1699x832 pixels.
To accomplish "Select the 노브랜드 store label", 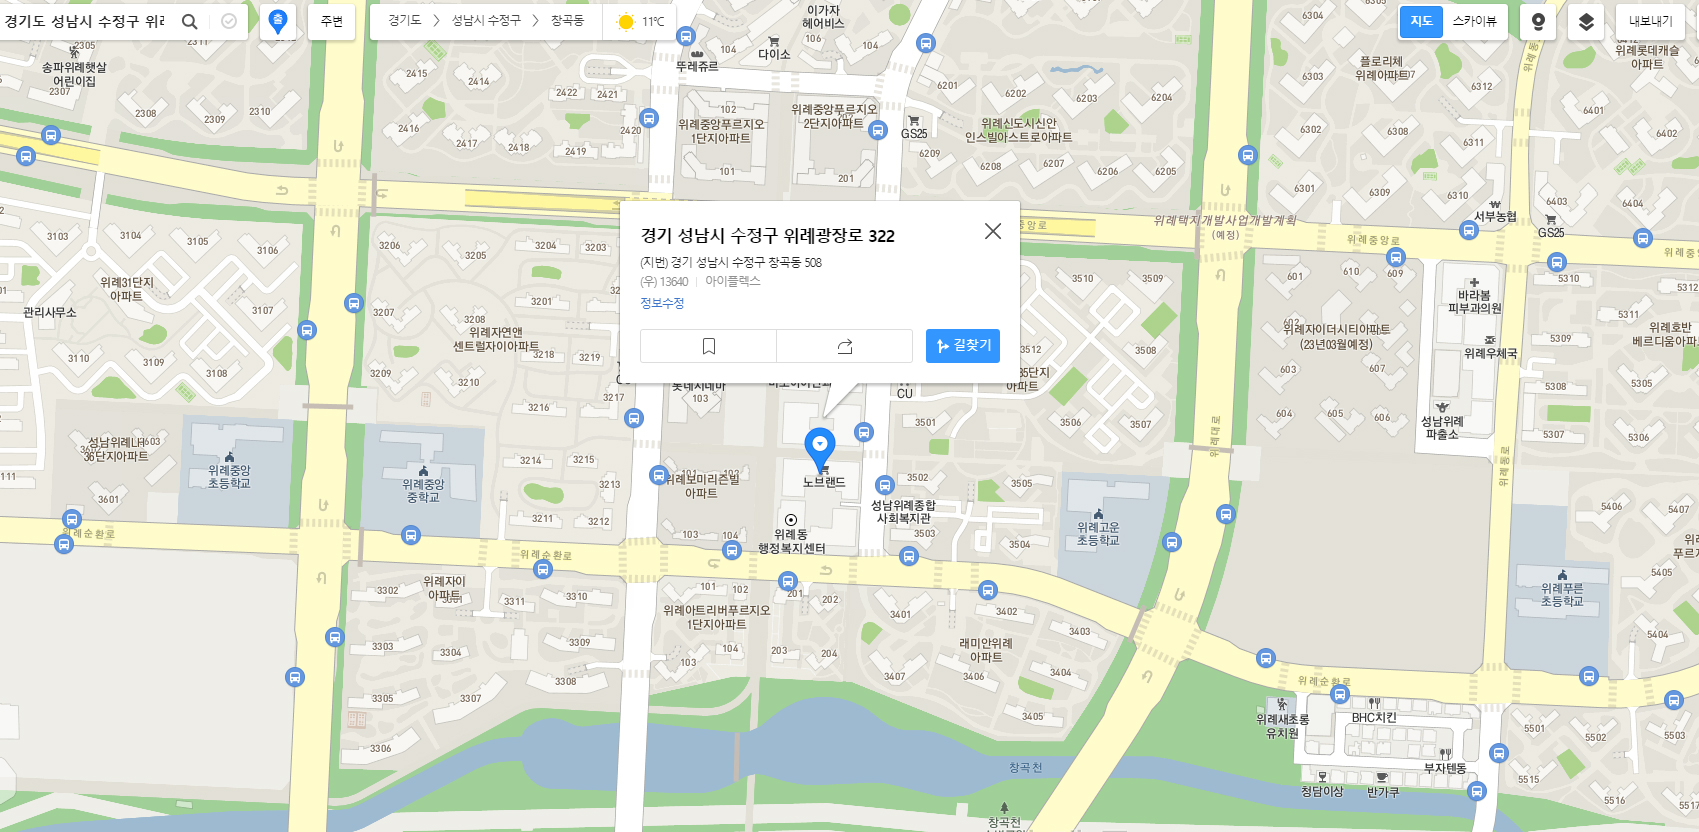I will (824, 482).
